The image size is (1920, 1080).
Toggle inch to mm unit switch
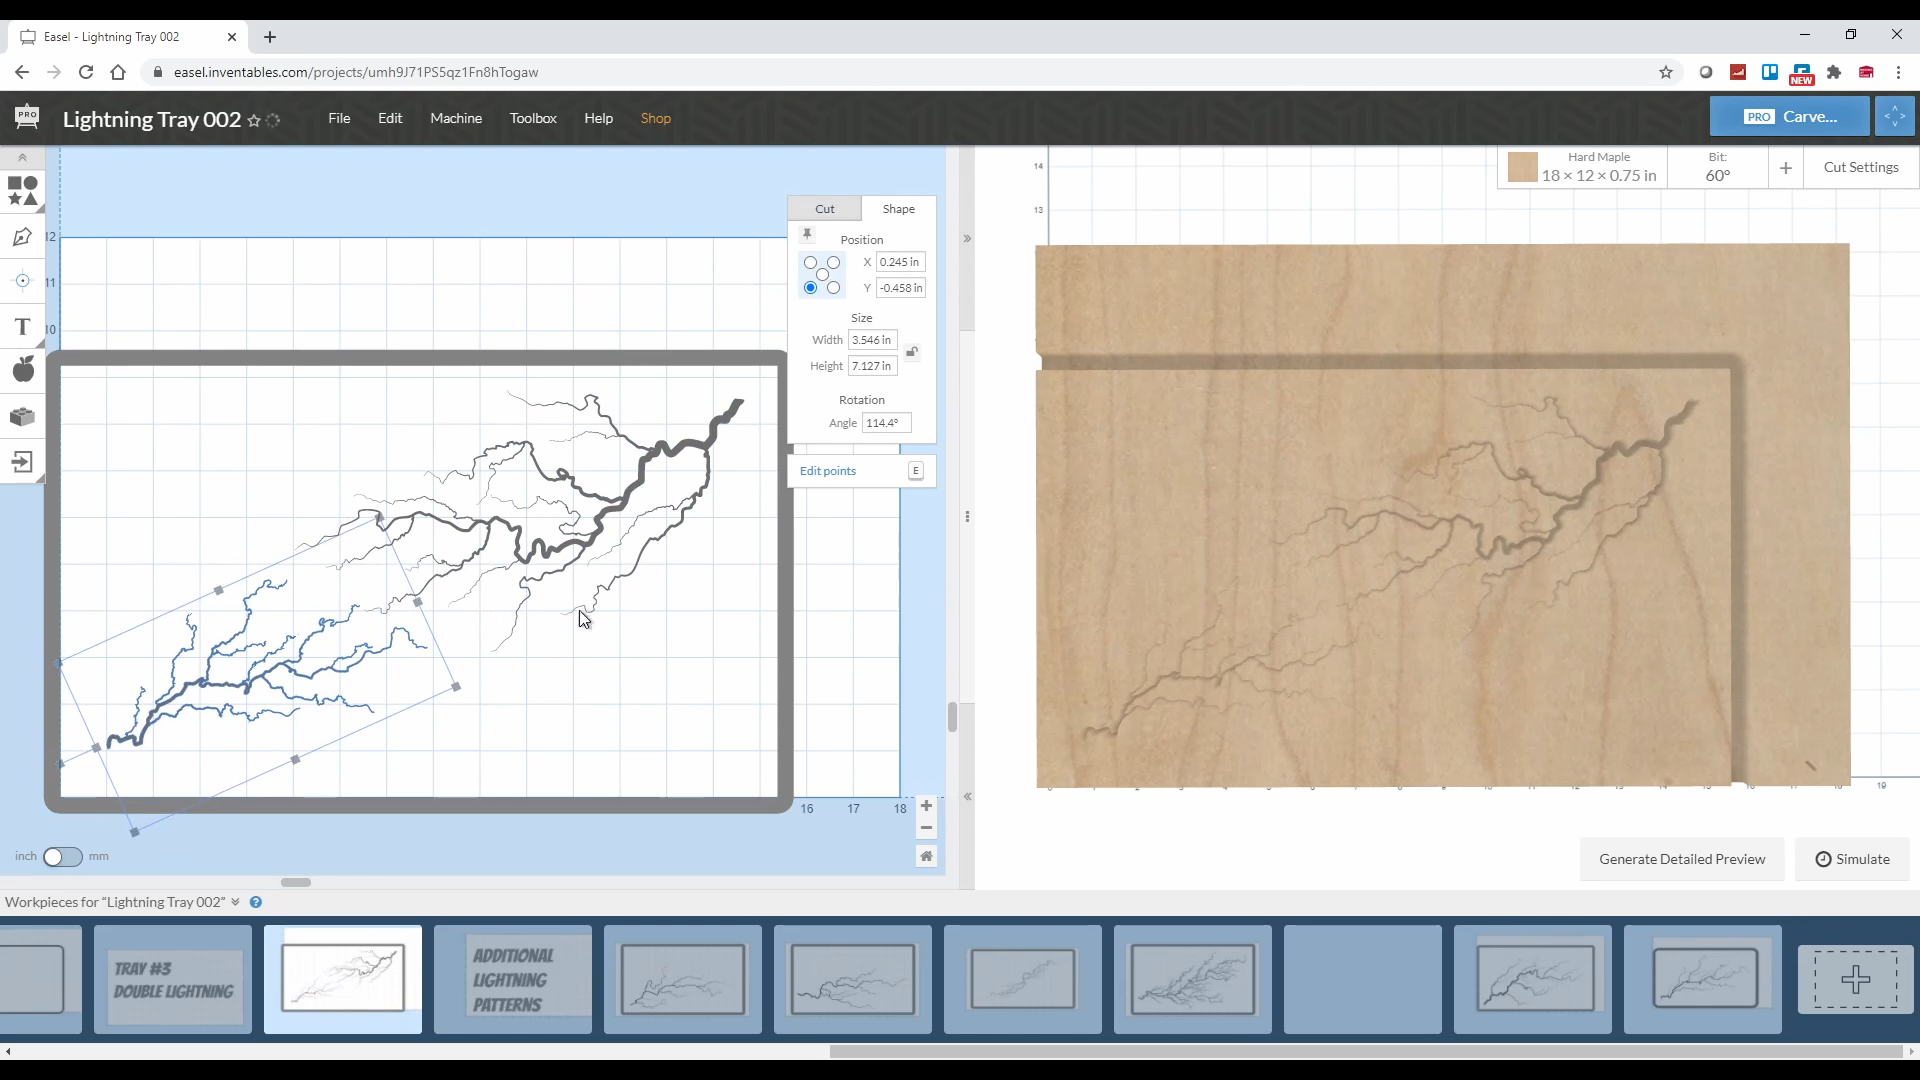[x=62, y=857]
